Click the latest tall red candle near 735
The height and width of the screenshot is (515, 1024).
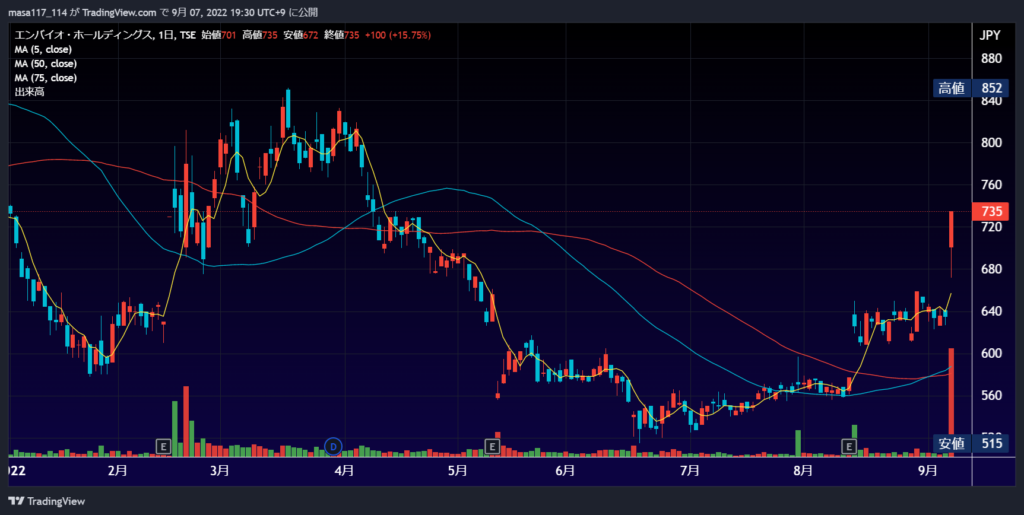point(952,230)
